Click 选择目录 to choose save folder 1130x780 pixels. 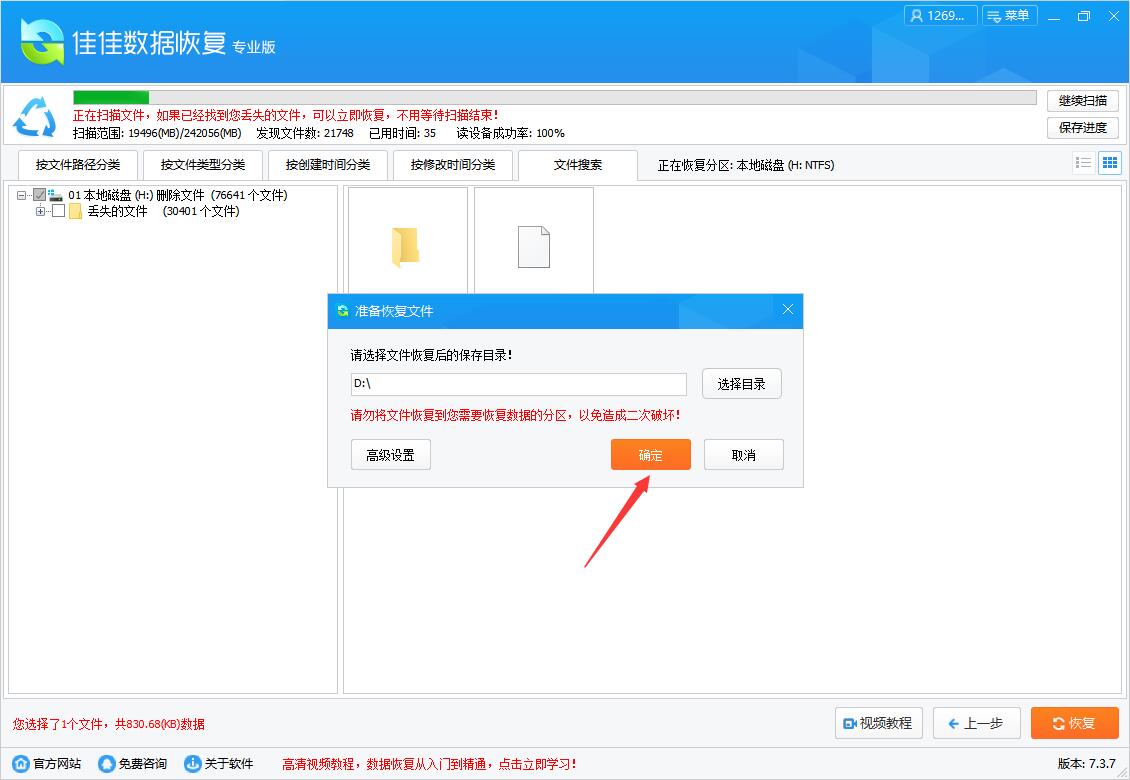coord(742,383)
